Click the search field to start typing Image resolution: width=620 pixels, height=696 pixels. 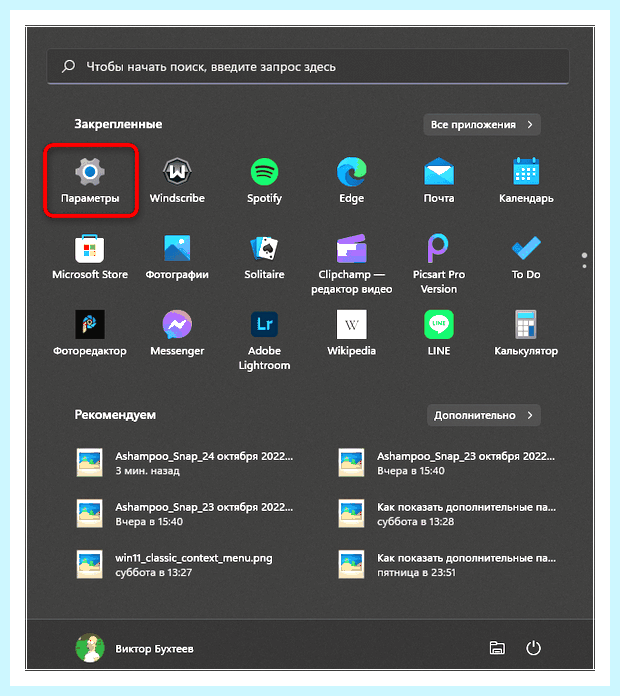[308, 67]
